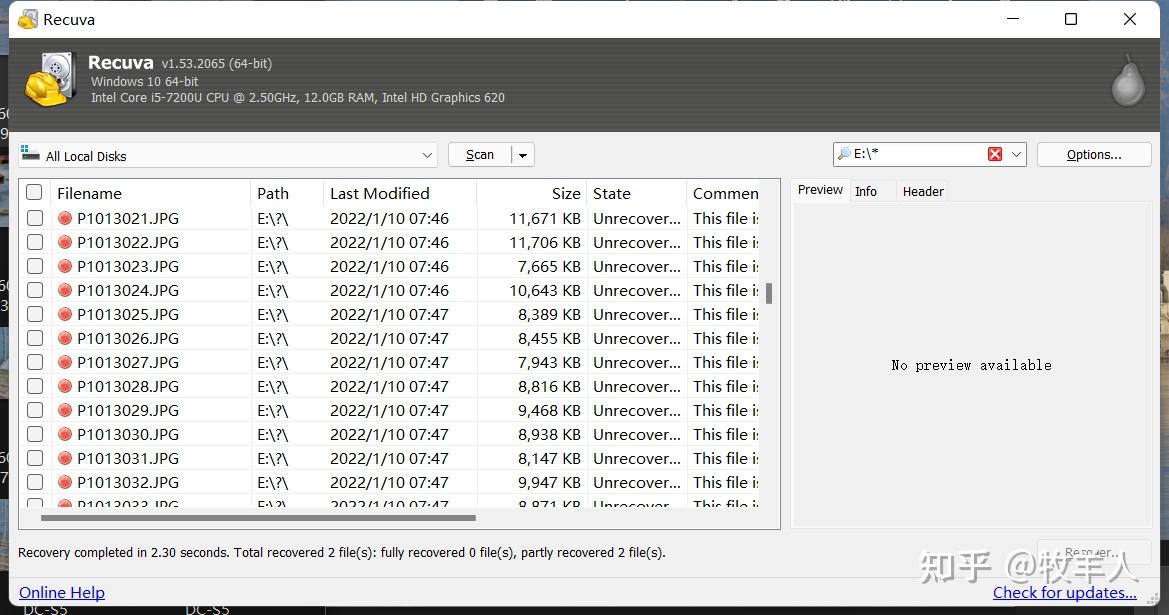
Task: Switch to the Preview tab
Action: point(820,190)
